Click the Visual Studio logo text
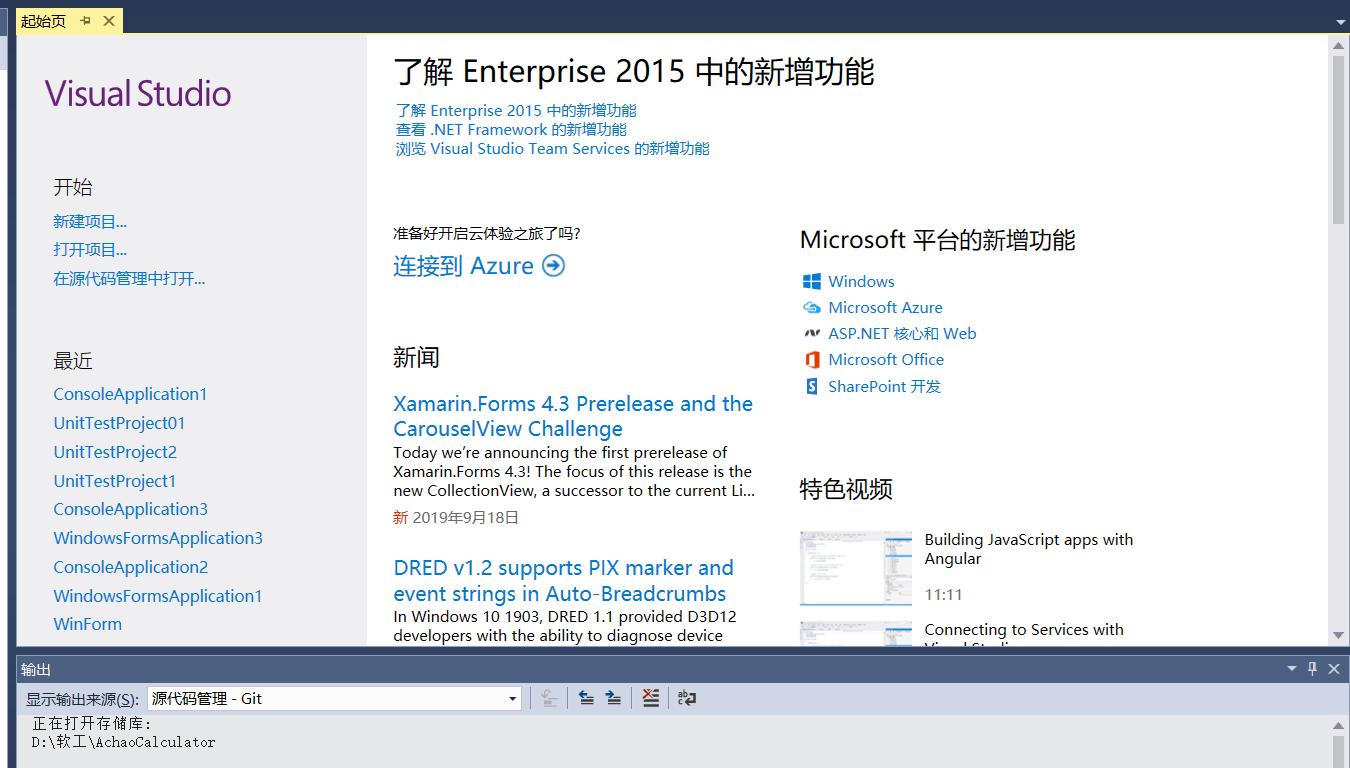This screenshot has width=1350, height=768. click(138, 94)
